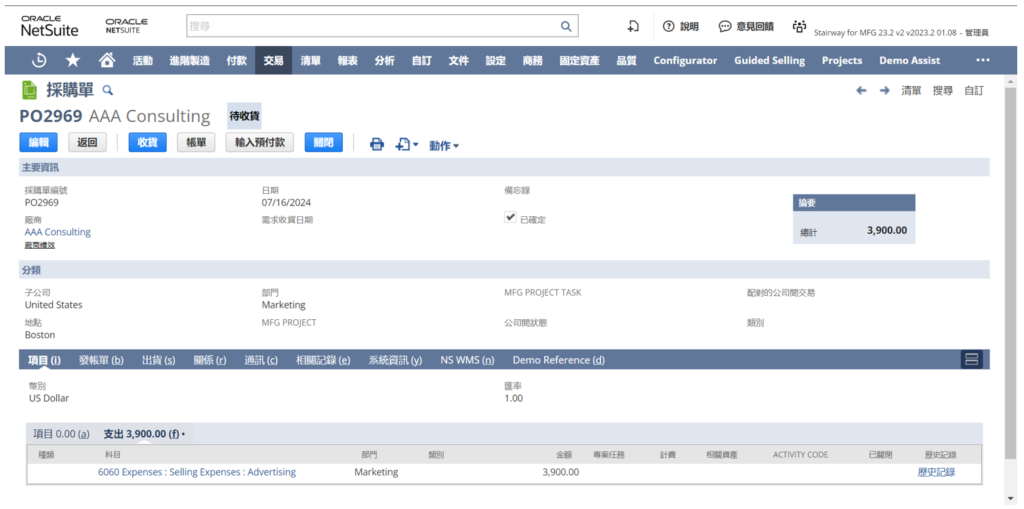The image size is (1024, 509).
Task: Toggle the subtab layout view icon
Action: 971,359
